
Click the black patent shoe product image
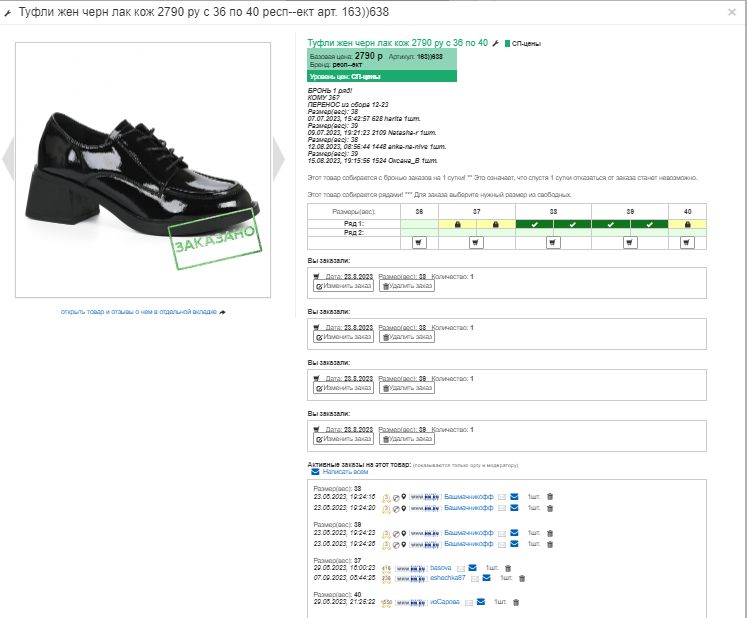[x=143, y=170]
